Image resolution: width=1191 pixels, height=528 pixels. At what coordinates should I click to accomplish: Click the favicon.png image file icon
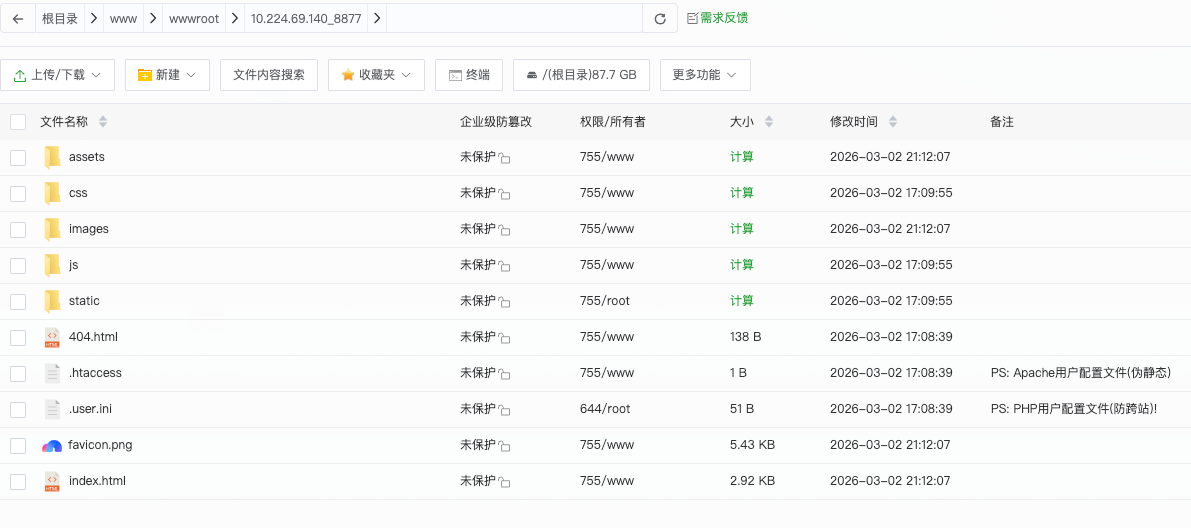point(52,445)
